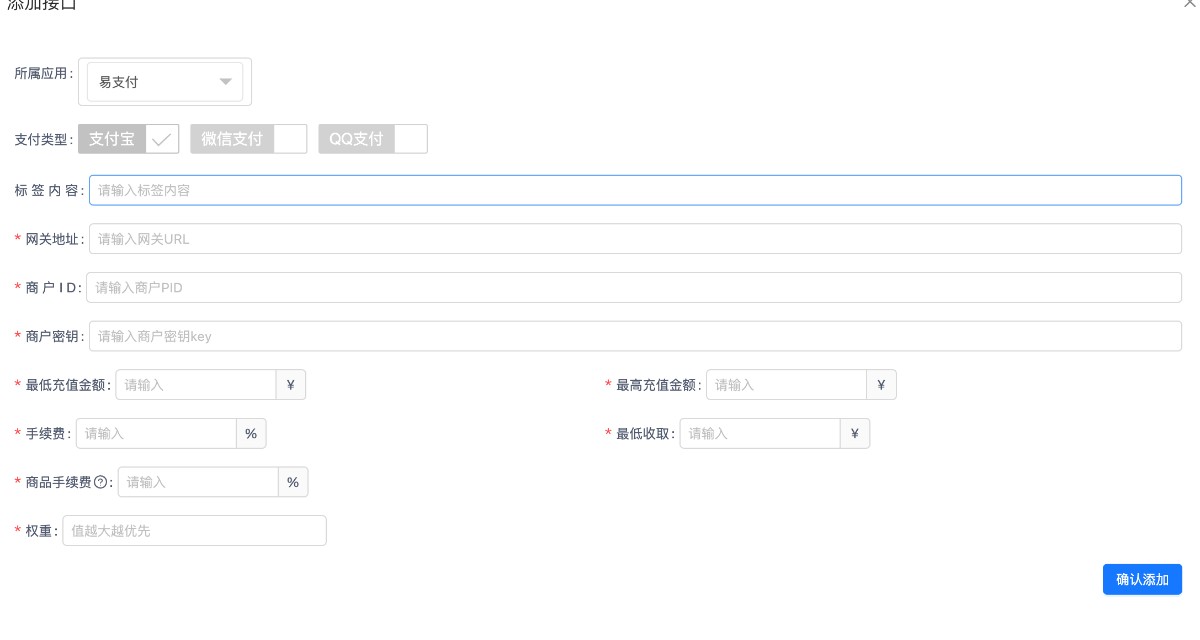Focus the 标签内容 input field
This screenshot has width=1200, height=640.
pos(635,190)
